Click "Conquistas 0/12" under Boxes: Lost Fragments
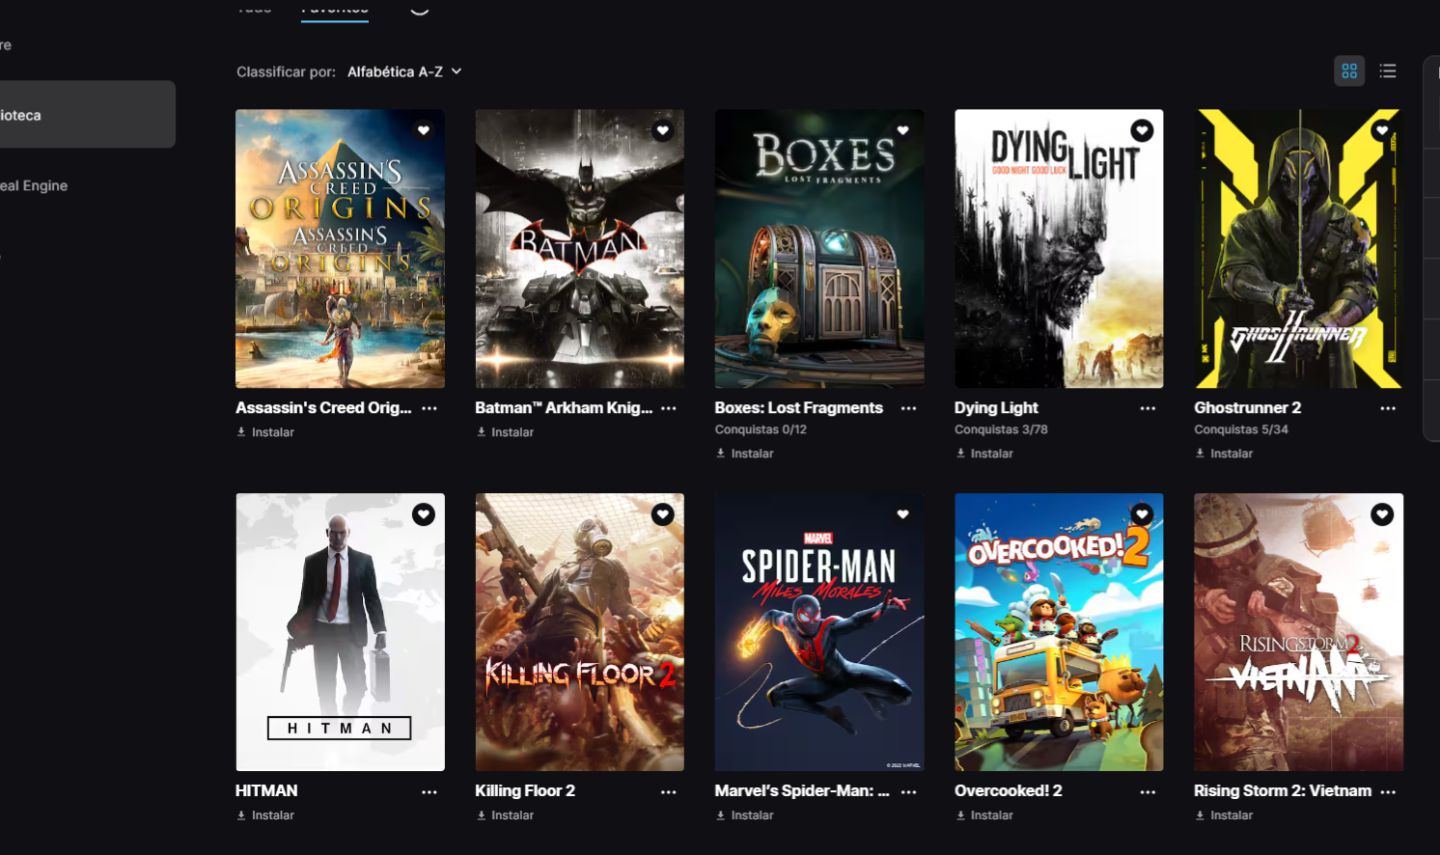The height and width of the screenshot is (855, 1440). pyautogui.click(x=761, y=429)
